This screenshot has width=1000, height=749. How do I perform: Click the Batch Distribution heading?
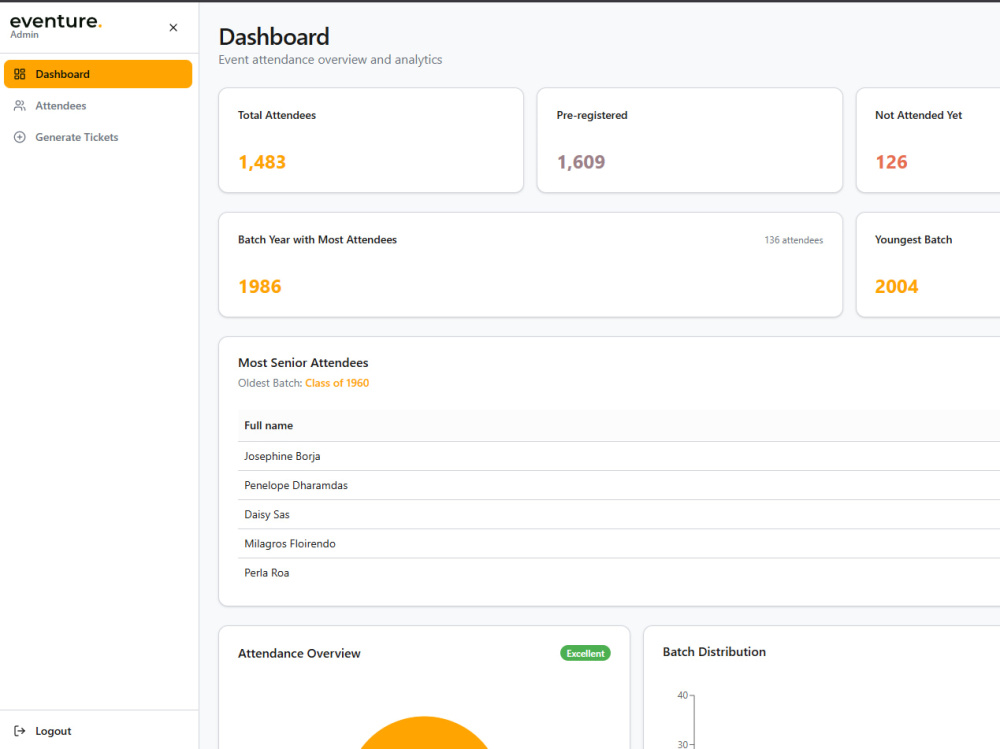coord(714,652)
